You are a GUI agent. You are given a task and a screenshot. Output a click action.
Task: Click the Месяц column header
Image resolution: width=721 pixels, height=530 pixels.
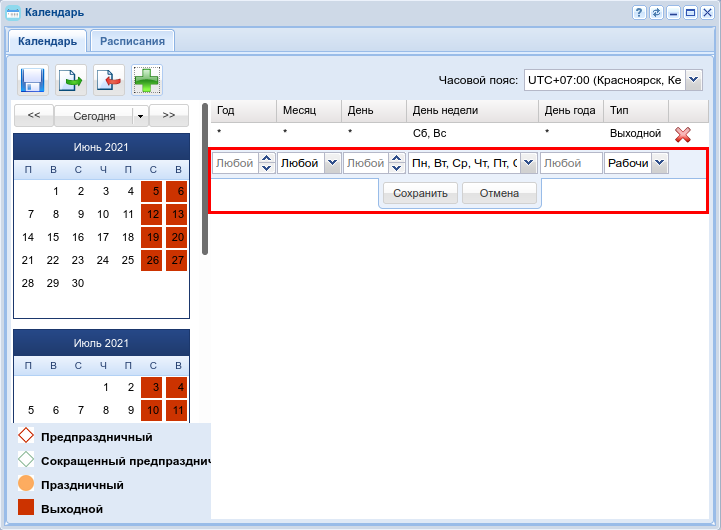(309, 111)
